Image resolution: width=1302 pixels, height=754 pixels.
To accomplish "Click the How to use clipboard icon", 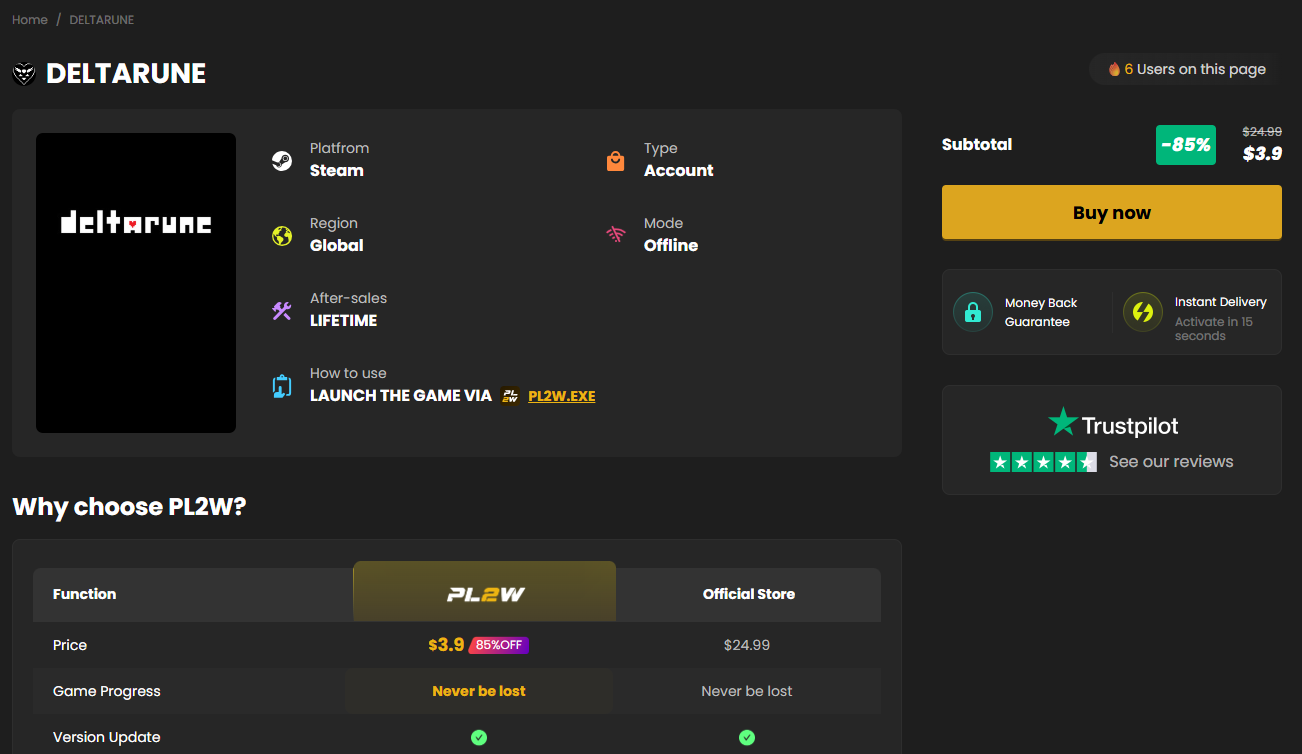I will (x=282, y=386).
